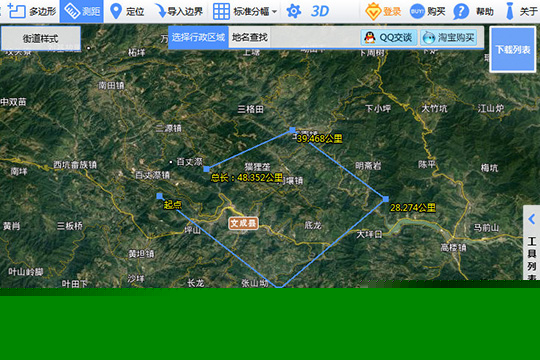Click the 大竹坑 map label
The width and height of the screenshot is (540, 360).
click(x=435, y=109)
